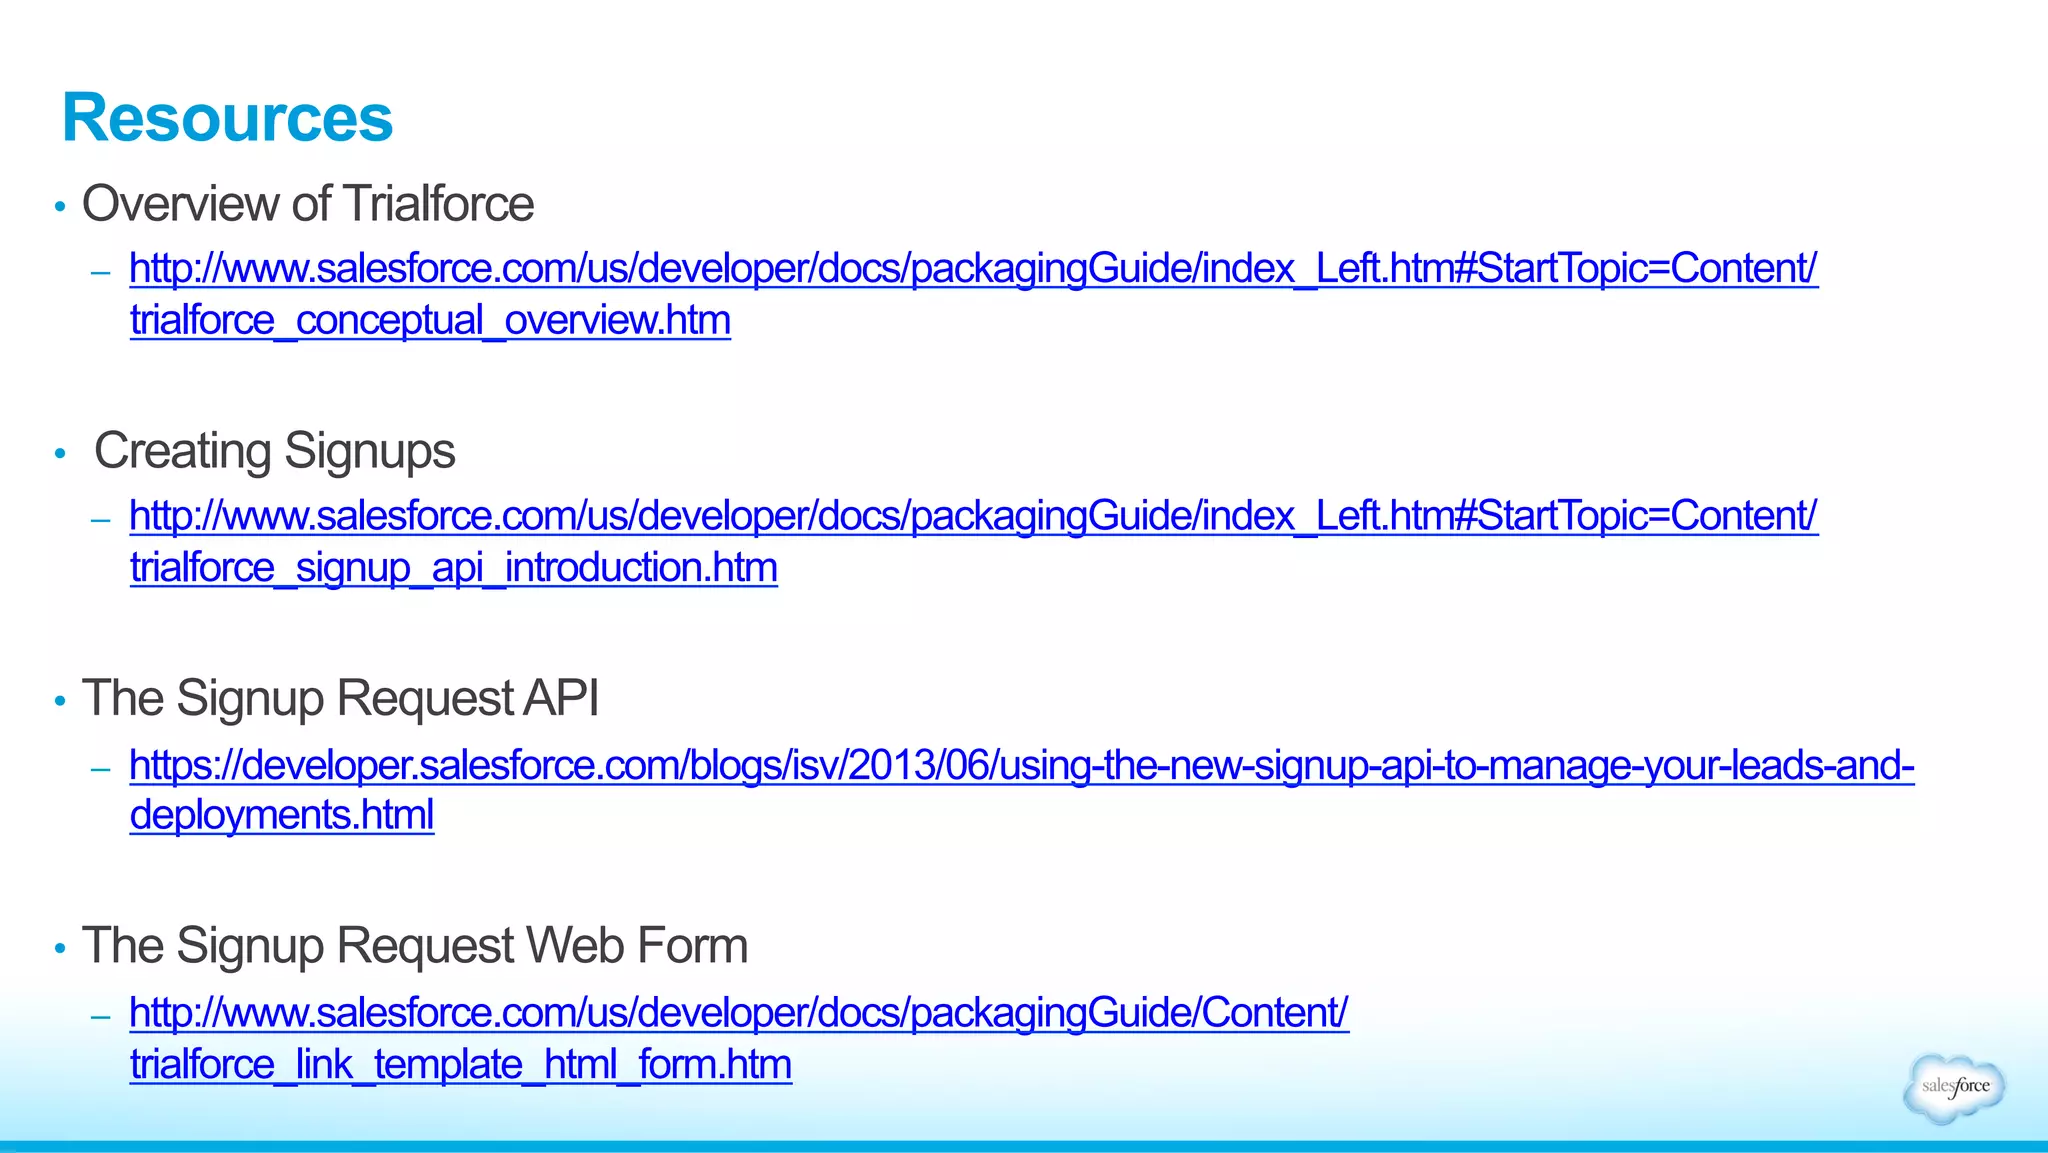Select the Resources slide title
The image size is (2048, 1153).
coord(227,118)
